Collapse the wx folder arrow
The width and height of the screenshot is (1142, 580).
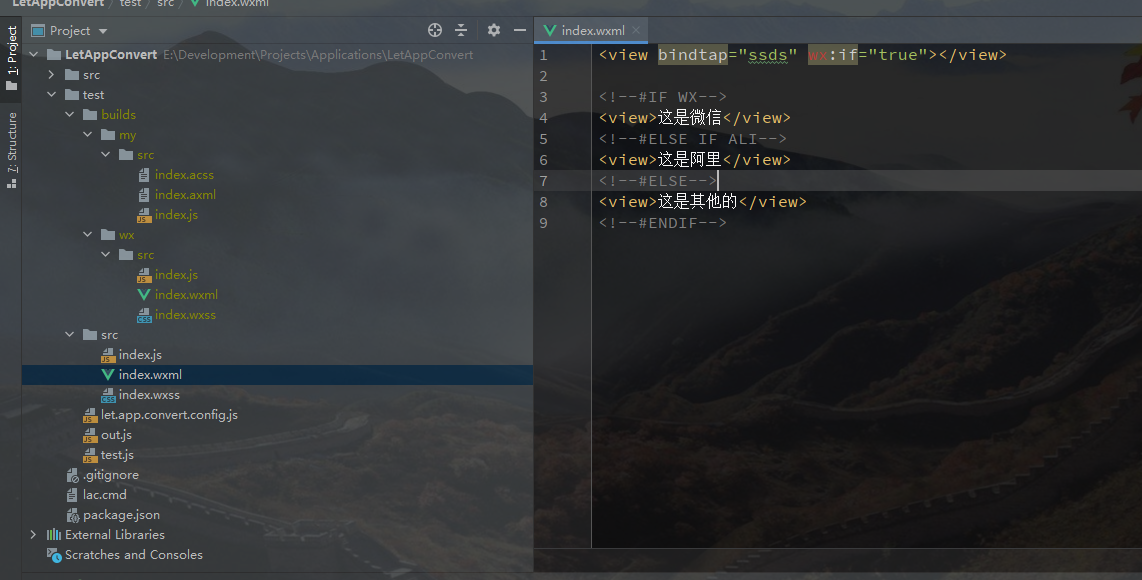[87, 235]
